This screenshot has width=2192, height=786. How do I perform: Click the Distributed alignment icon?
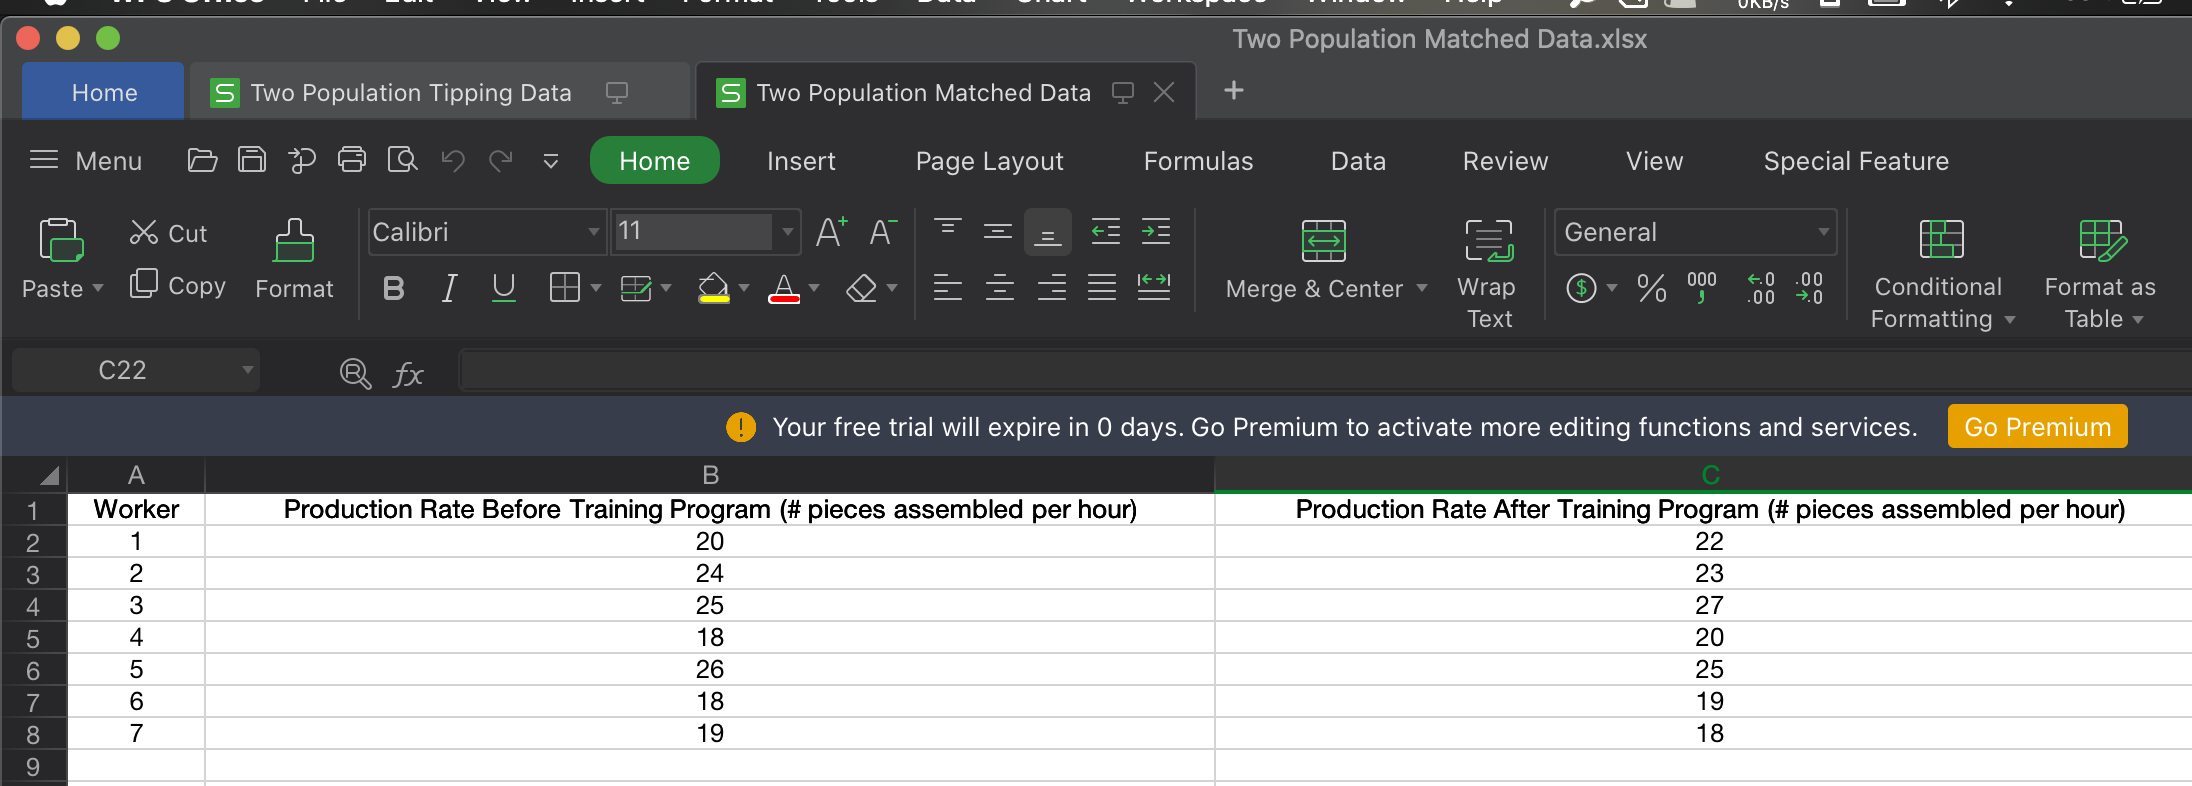click(x=1154, y=287)
